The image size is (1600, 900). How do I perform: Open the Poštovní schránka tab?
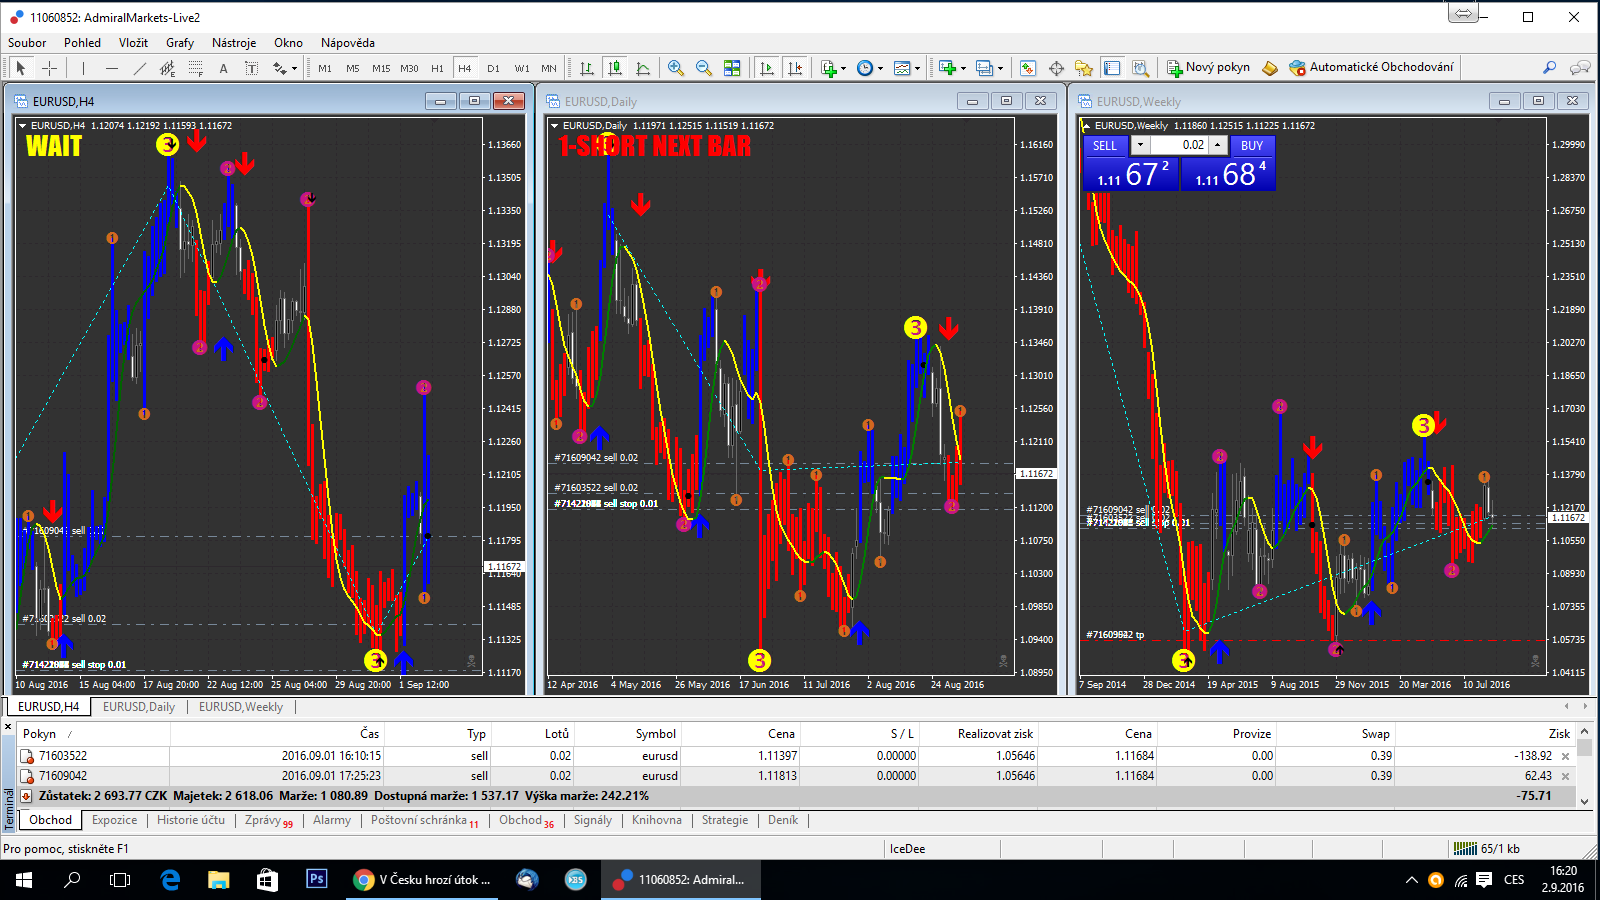click(425, 820)
